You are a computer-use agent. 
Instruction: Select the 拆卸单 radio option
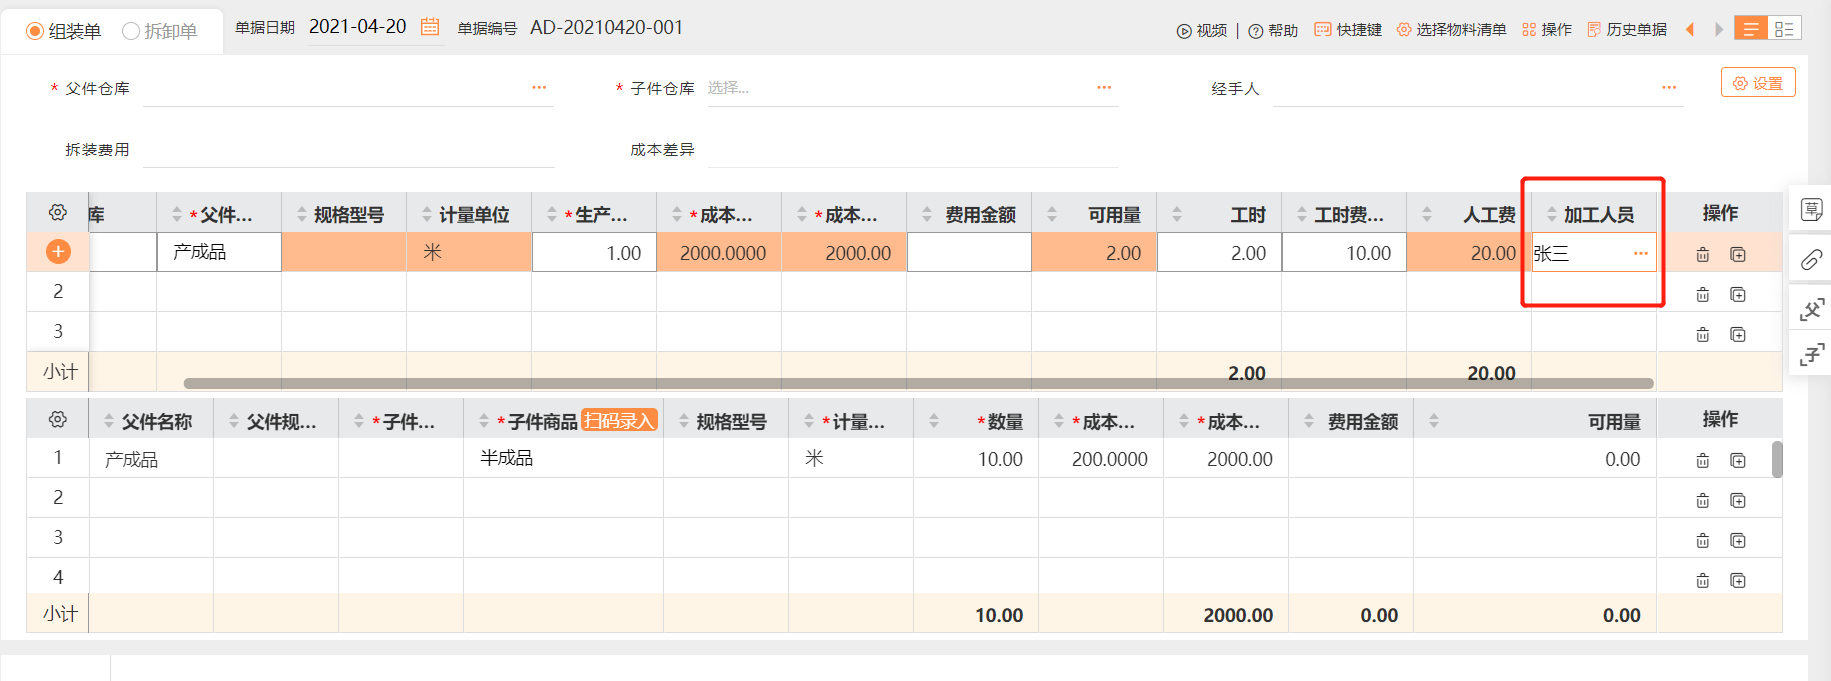pyautogui.click(x=130, y=31)
